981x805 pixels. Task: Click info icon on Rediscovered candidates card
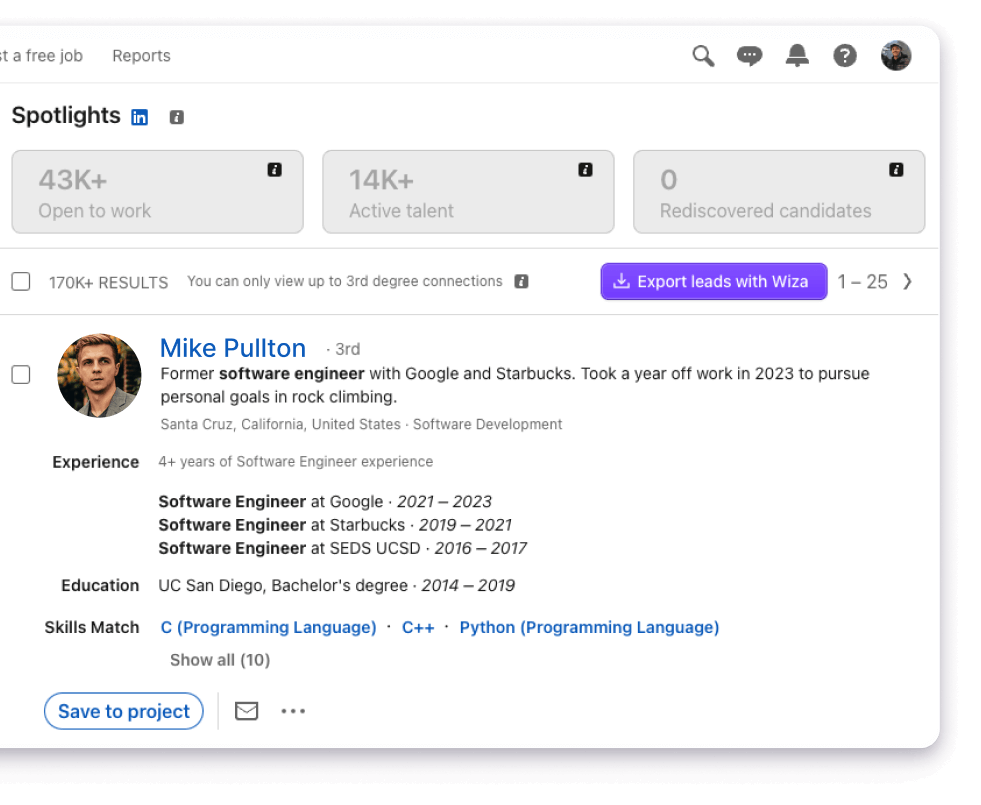(x=897, y=170)
